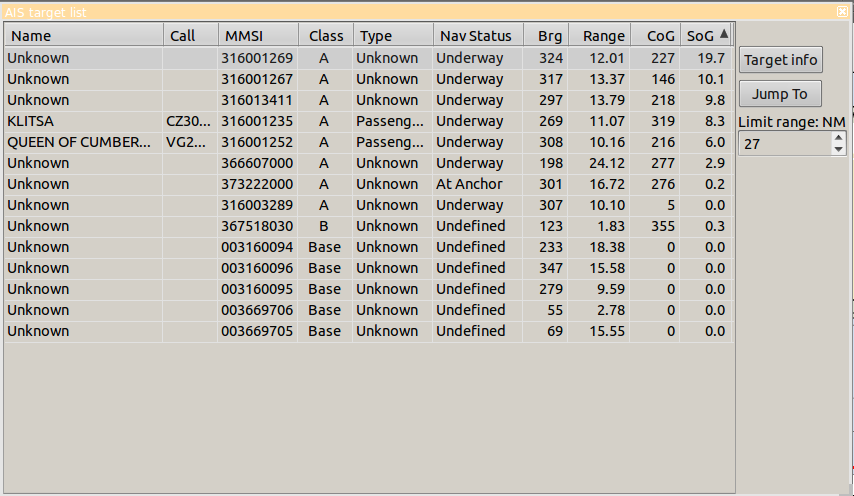Sort by Range column header

pos(599,36)
